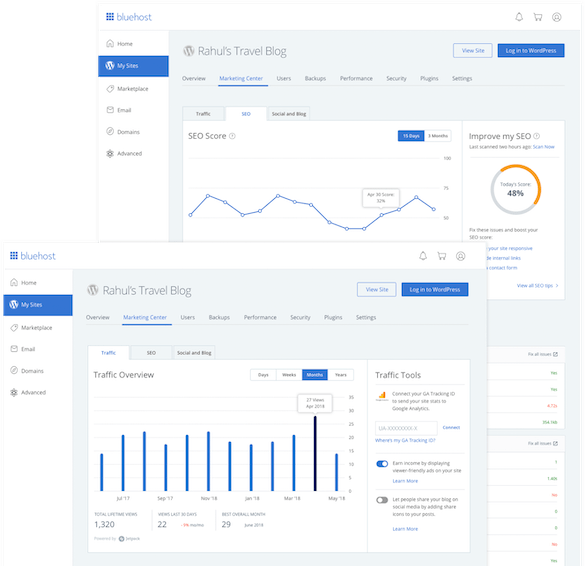
Task: Click Jetpack logo below traffic stats
Action: pos(122,538)
